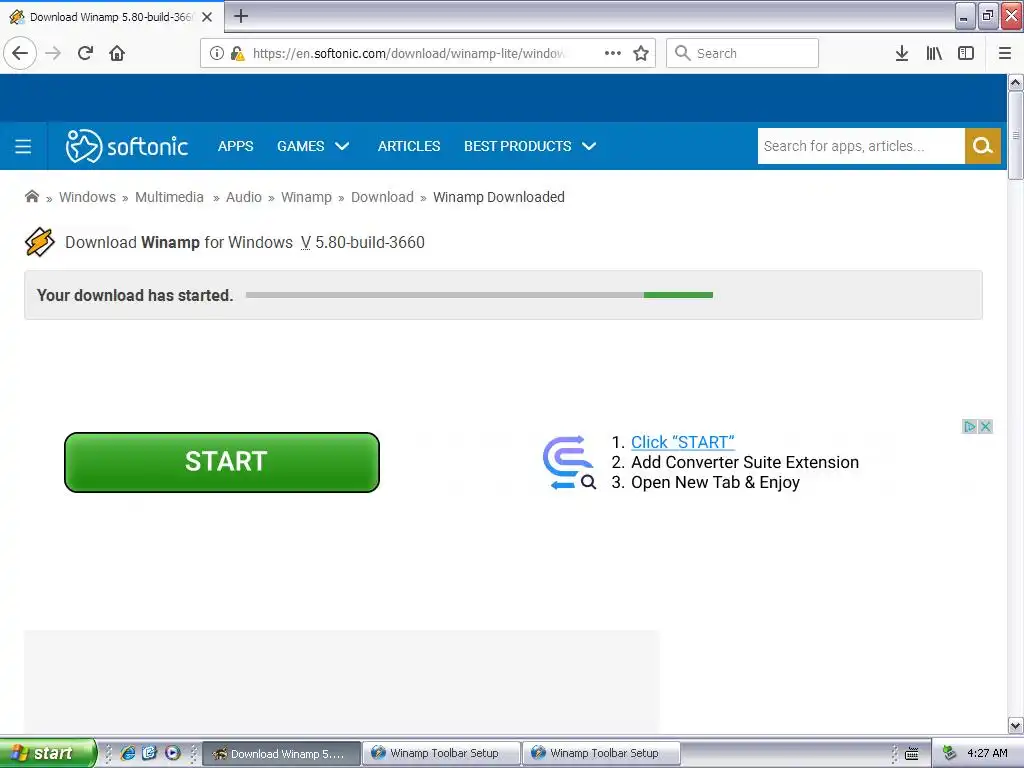This screenshot has width=1024, height=768.
Task: Click the breadcrumb home icon
Action: 31,197
